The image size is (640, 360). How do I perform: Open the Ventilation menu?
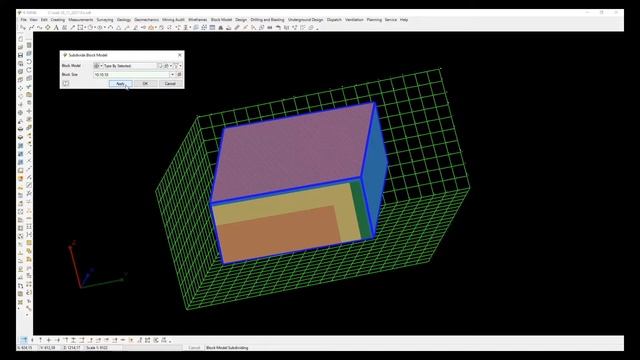(x=354, y=20)
